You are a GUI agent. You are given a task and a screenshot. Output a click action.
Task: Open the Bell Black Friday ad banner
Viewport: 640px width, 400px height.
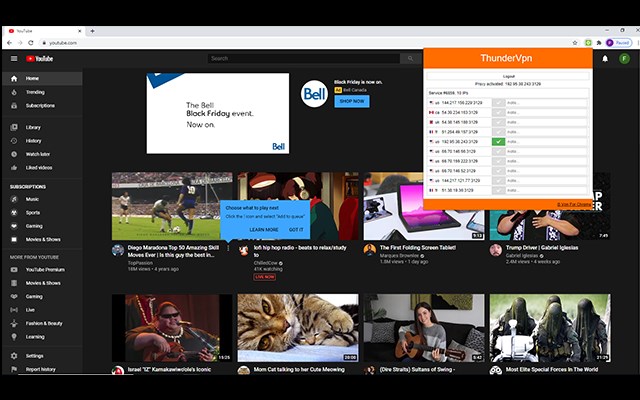pyautogui.click(x=218, y=113)
